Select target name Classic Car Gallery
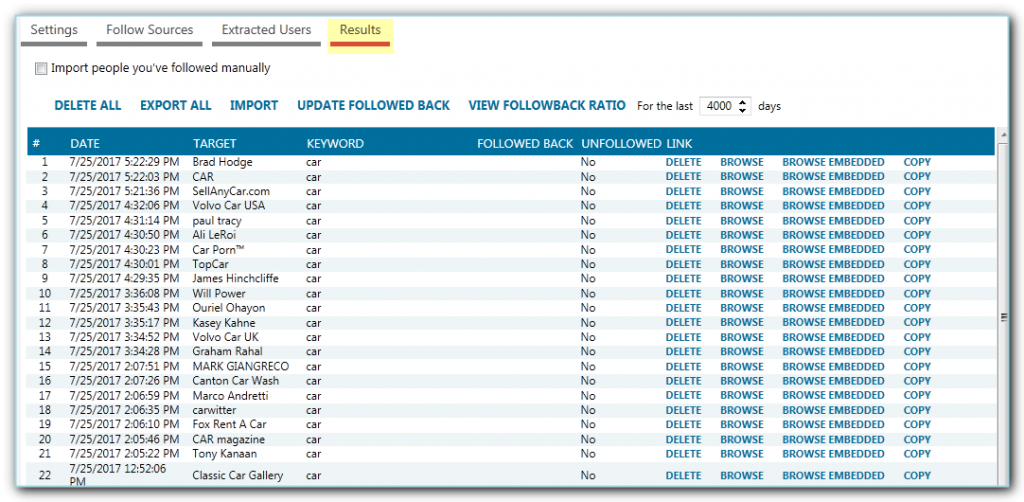The height and width of the screenshot is (502, 1024). [238, 476]
